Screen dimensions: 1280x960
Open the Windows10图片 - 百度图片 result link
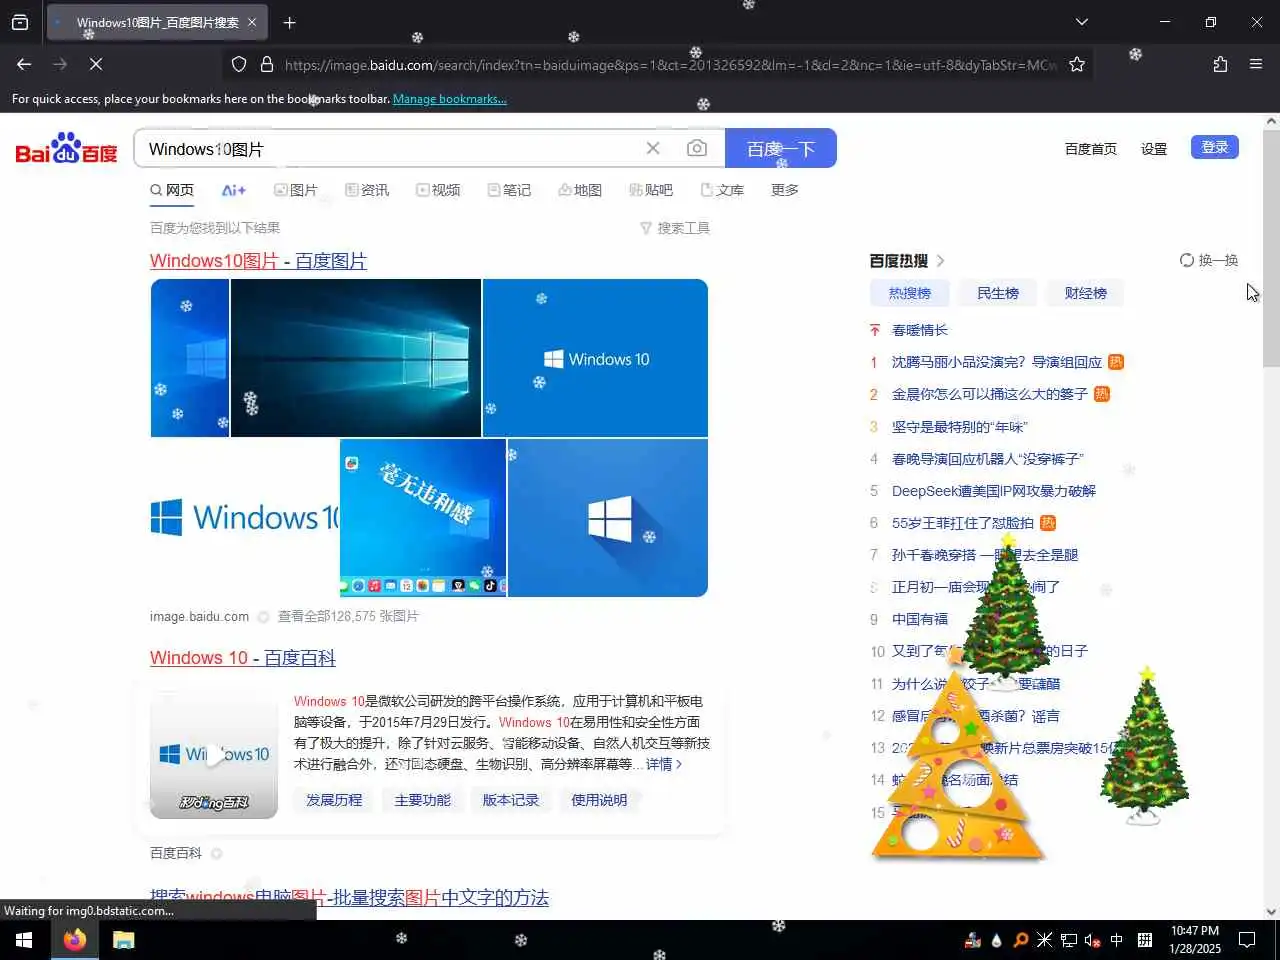258,261
